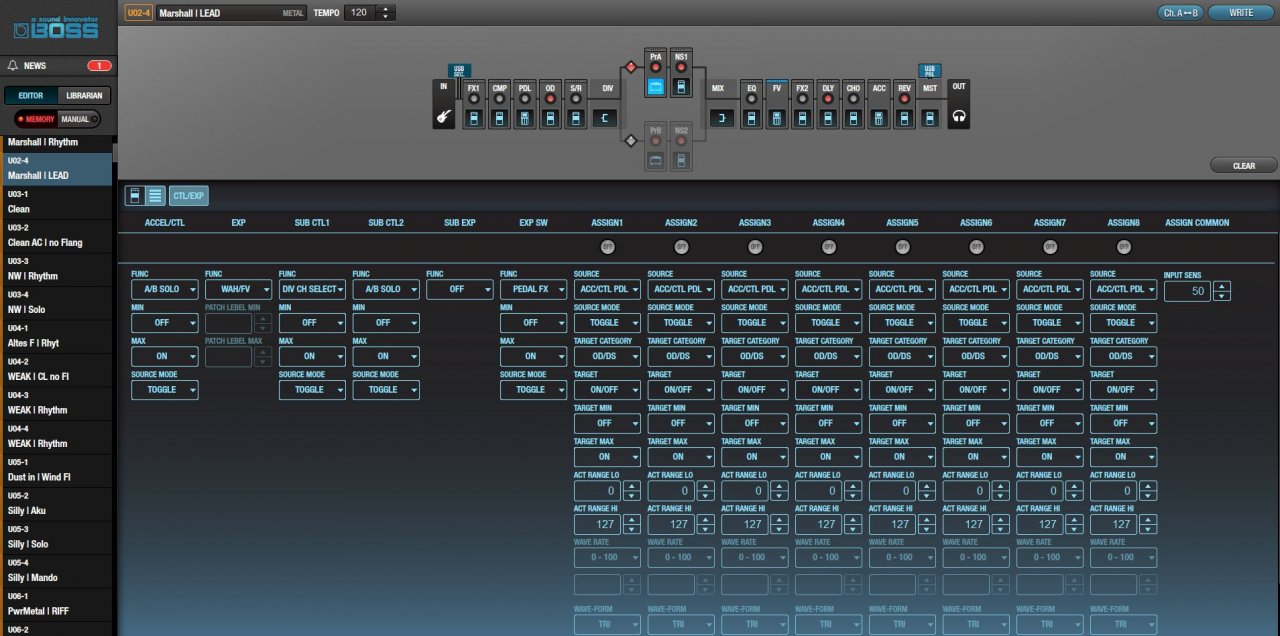Select the PrA preamp A amp icon

point(656,88)
